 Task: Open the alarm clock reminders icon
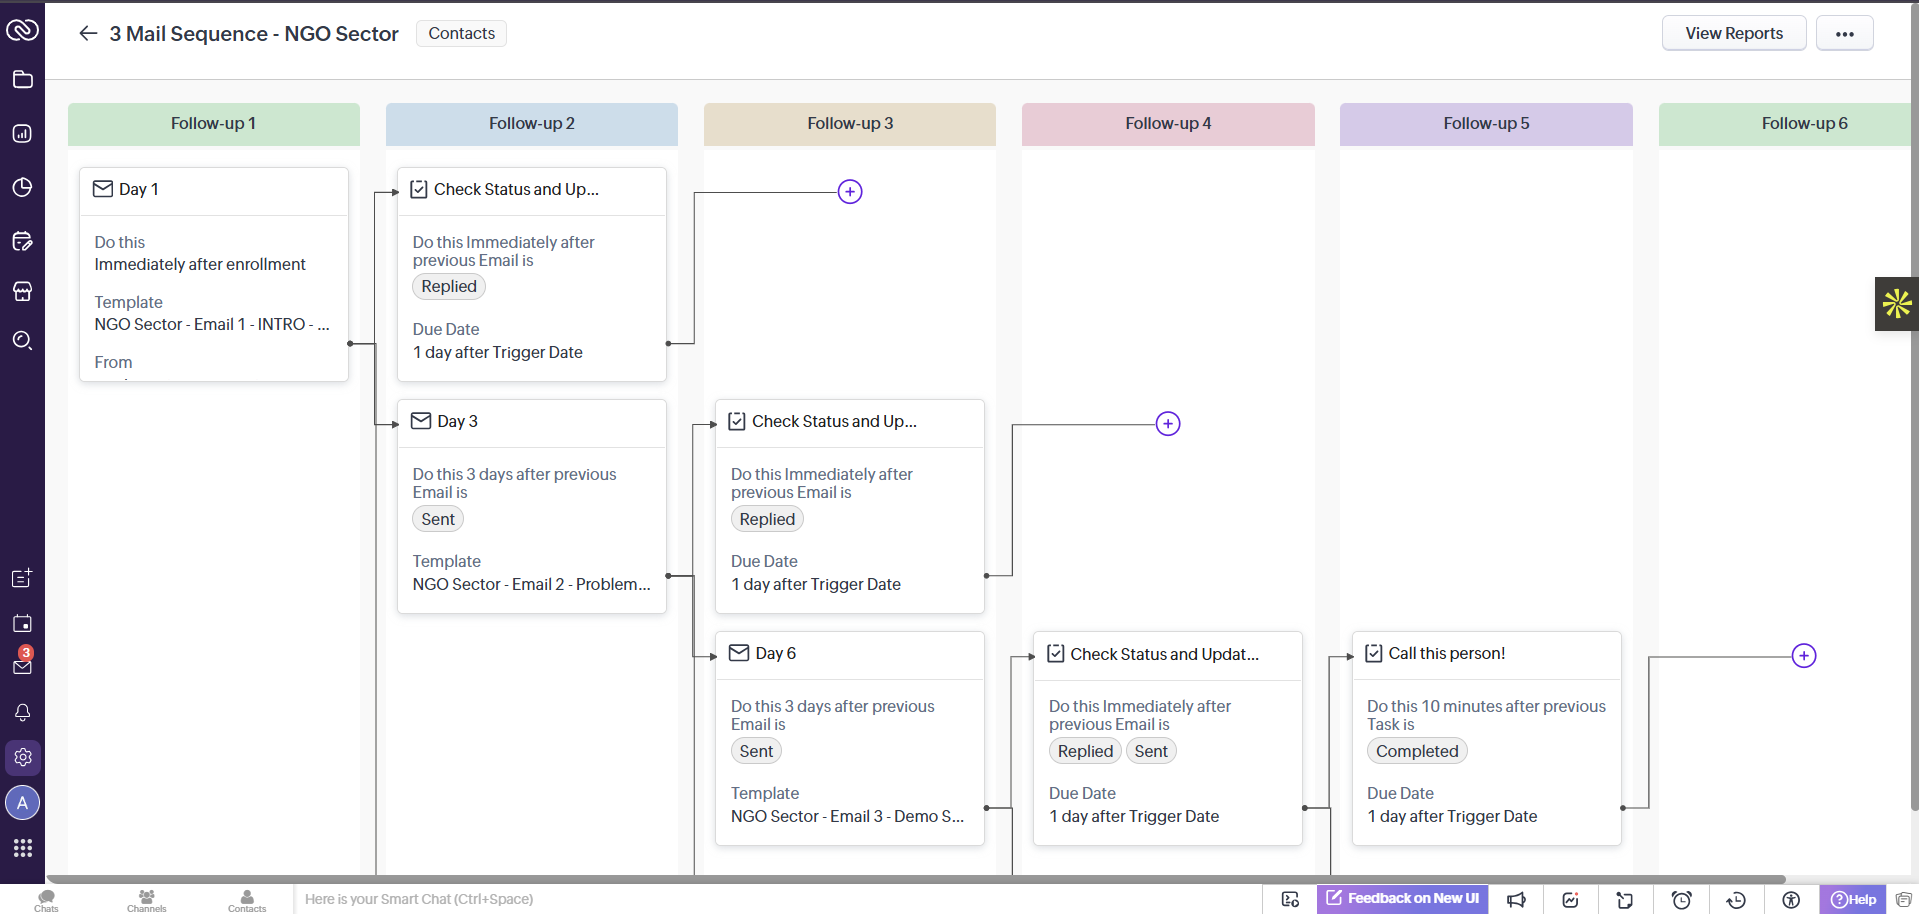1682,900
